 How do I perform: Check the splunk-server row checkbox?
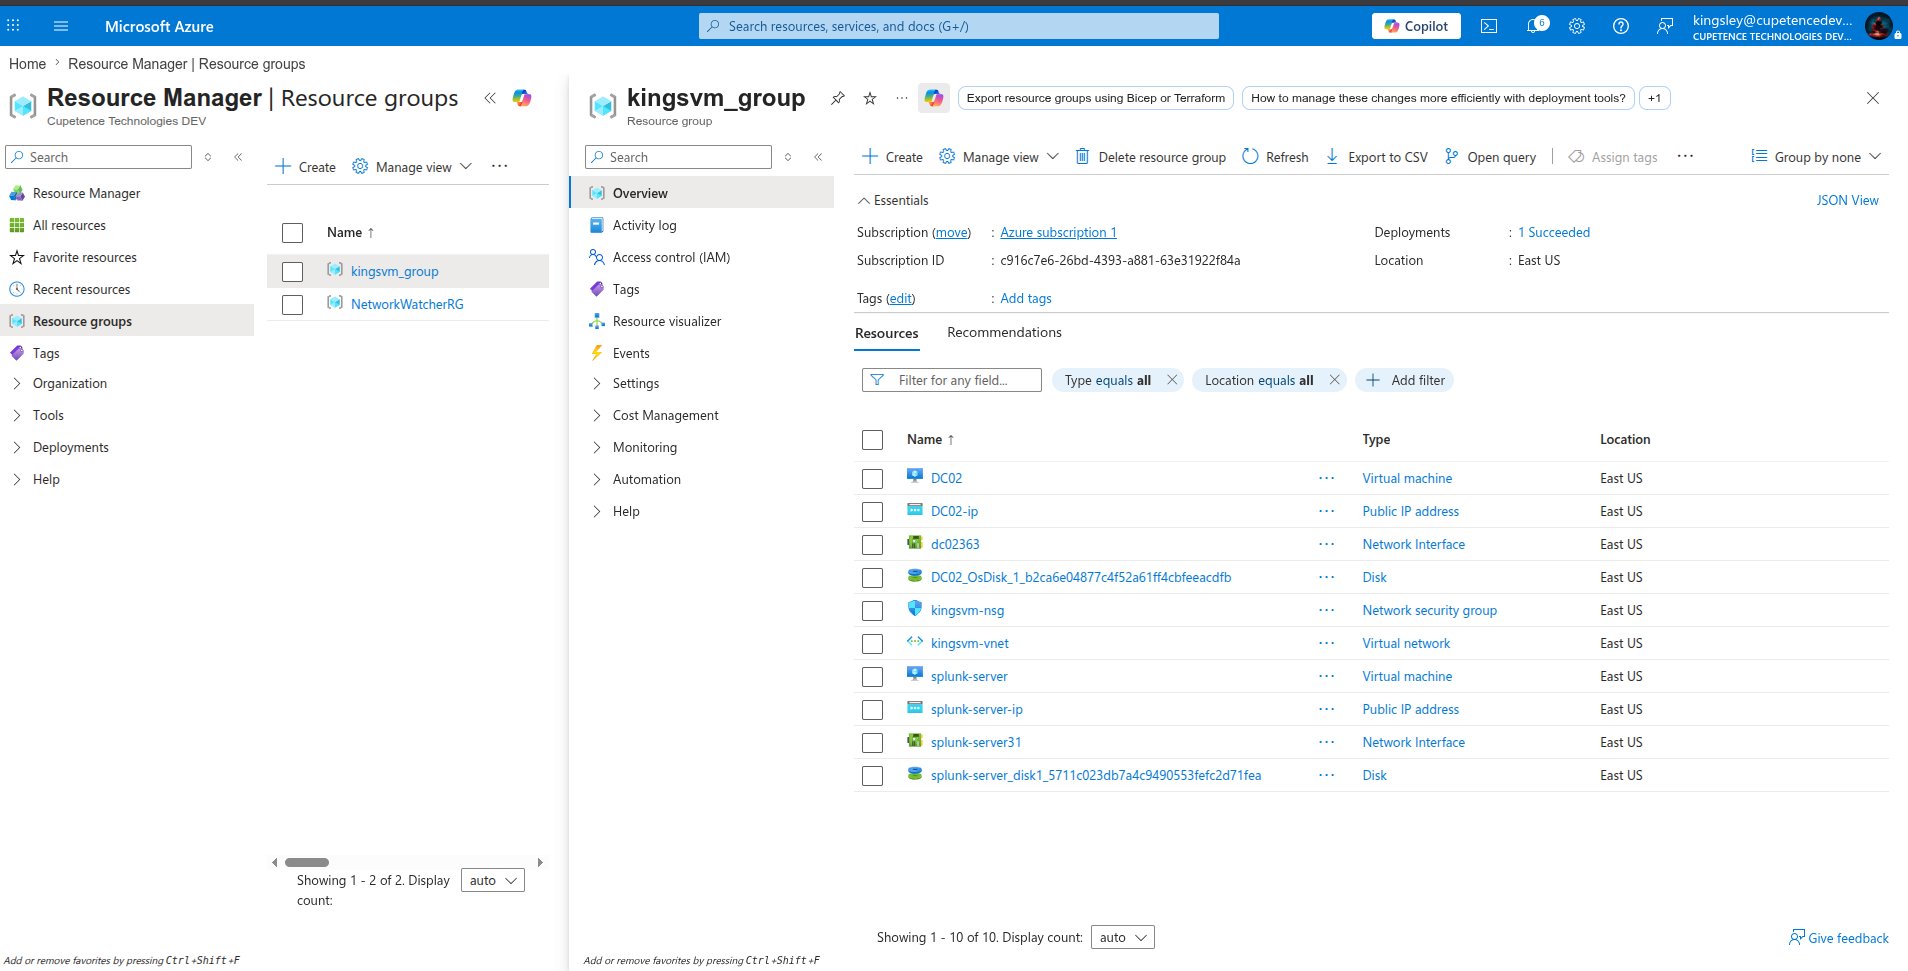click(872, 677)
